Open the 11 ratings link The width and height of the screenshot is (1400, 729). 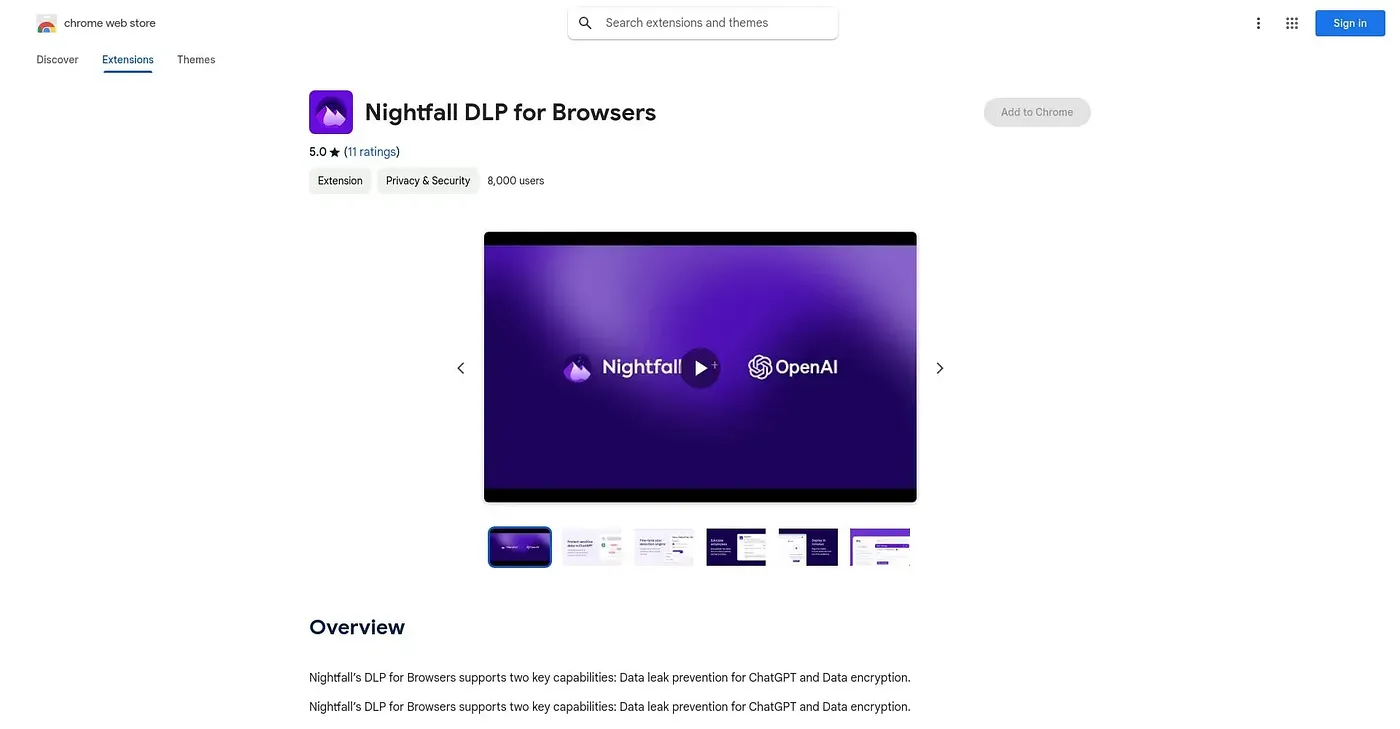point(372,152)
